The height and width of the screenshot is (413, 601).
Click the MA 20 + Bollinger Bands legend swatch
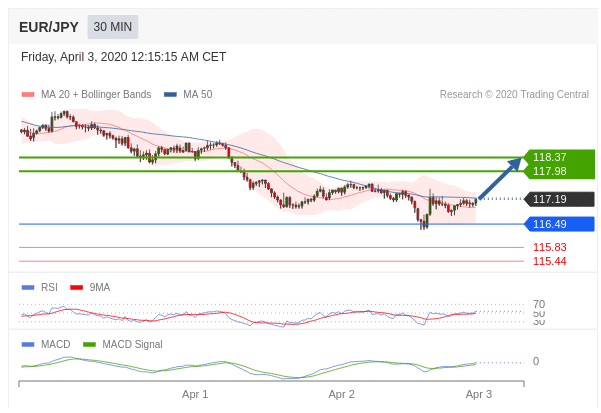tap(28, 94)
